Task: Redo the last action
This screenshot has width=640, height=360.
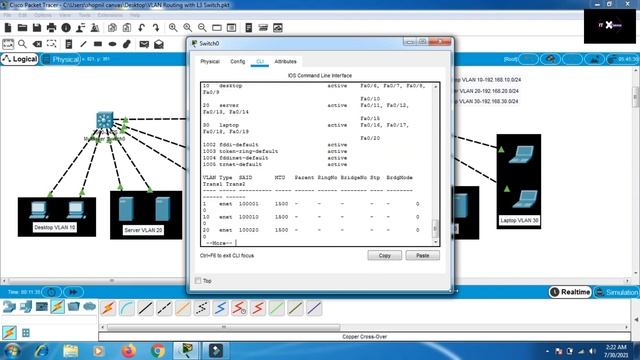Action: pos(156,28)
